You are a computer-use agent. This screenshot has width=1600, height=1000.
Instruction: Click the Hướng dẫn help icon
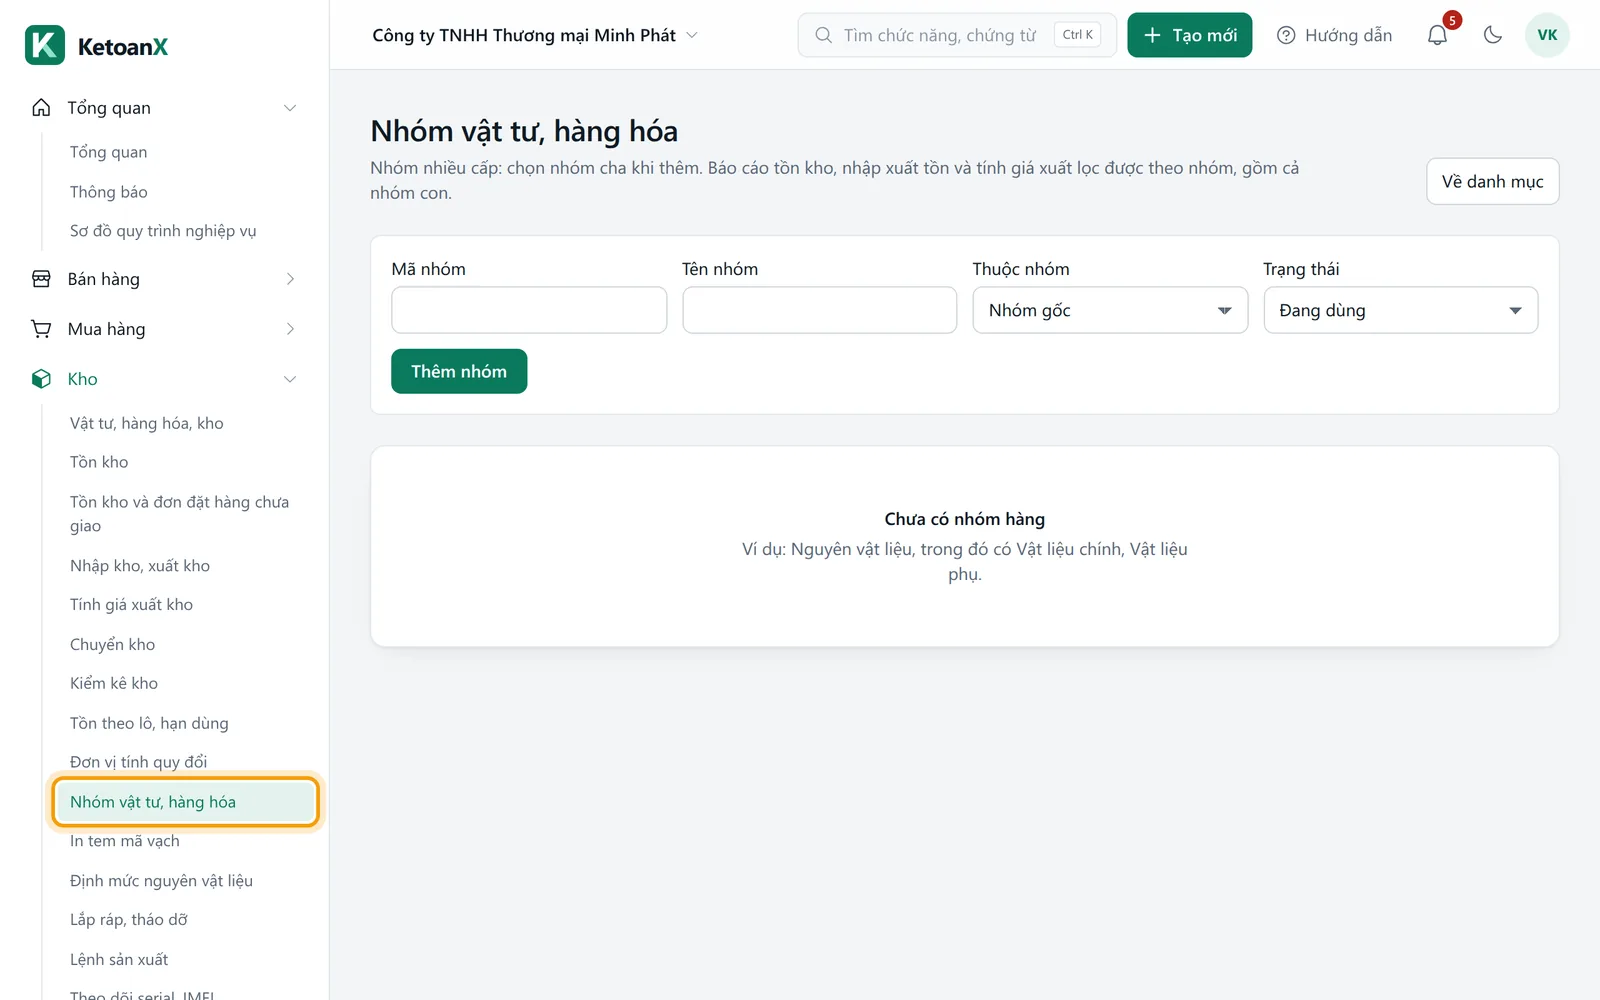click(x=1286, y=35)
